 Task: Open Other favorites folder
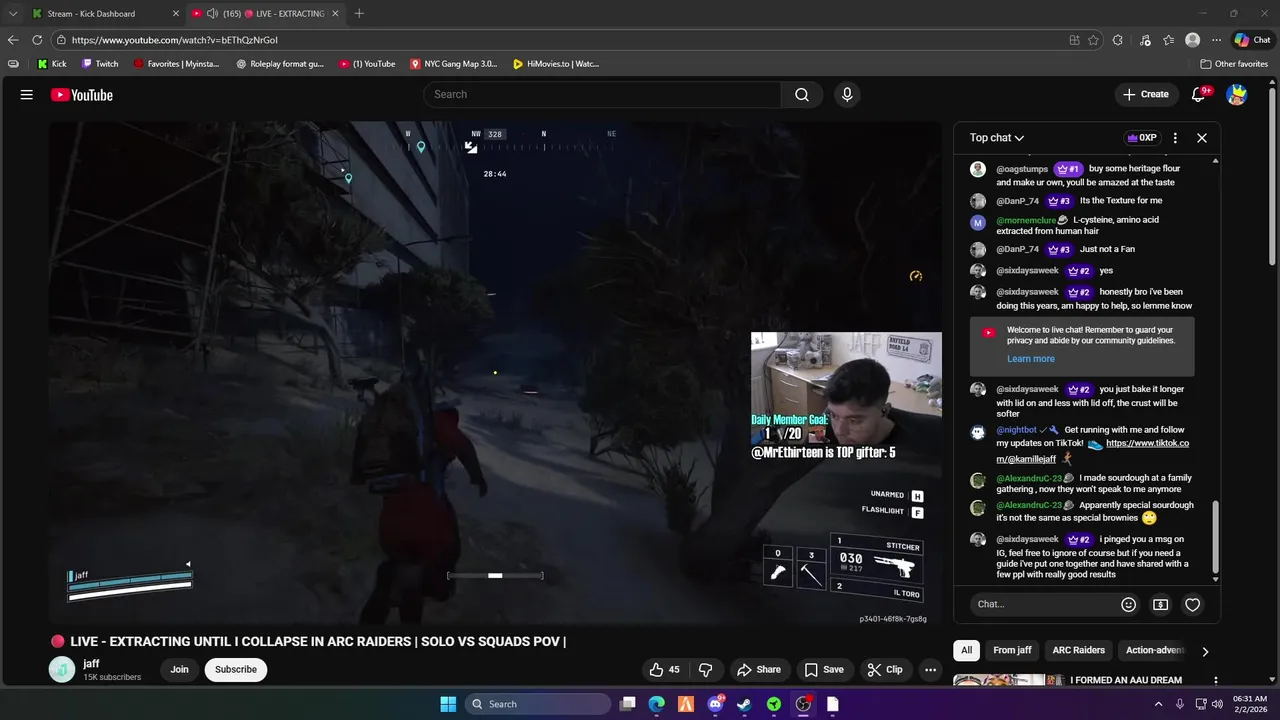1234,64
